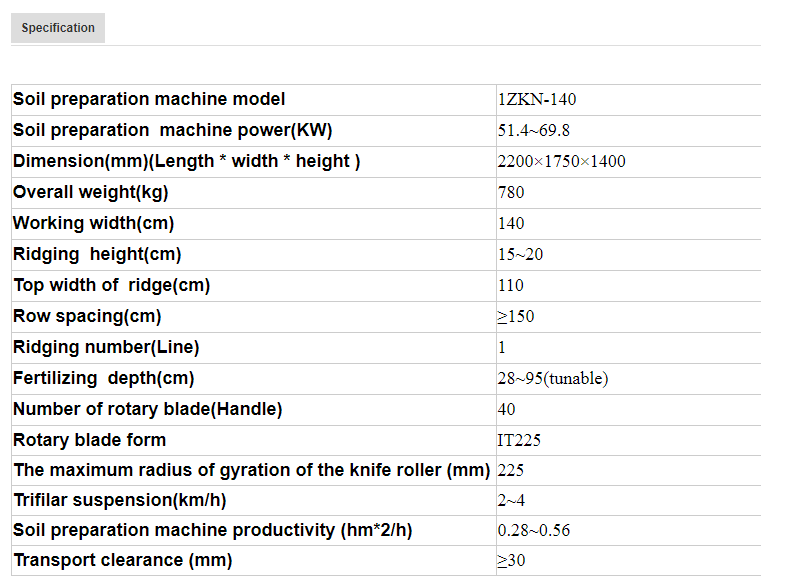
Task: Click the maximum radius of gyration label
Action: pyautogui.click(x=251, y=470)
